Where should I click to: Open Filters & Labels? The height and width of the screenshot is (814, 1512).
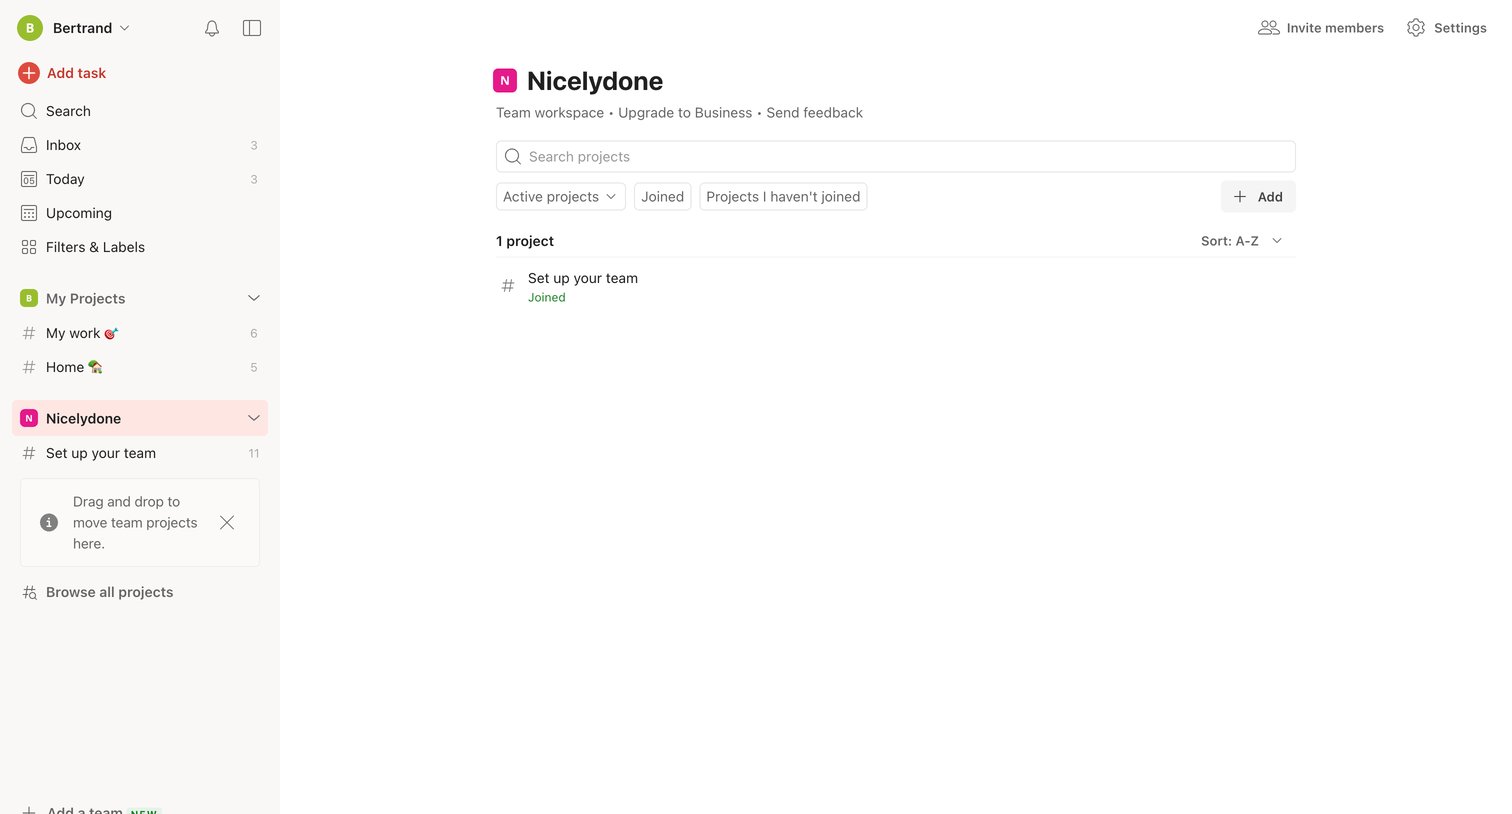(x=140, y=247)
